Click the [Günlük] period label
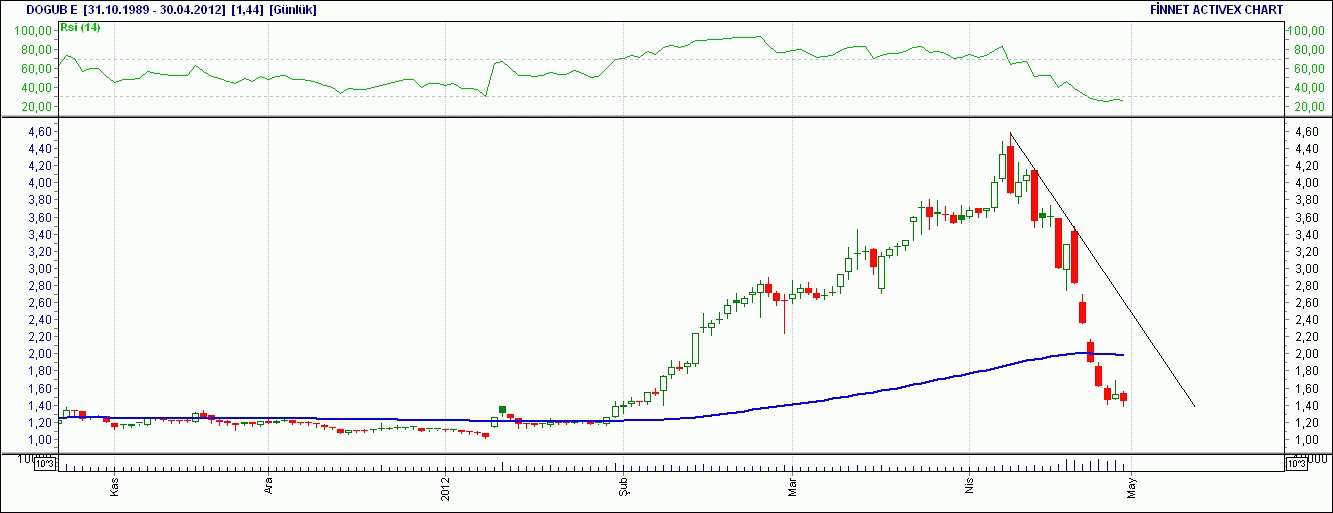 (292, 9)
